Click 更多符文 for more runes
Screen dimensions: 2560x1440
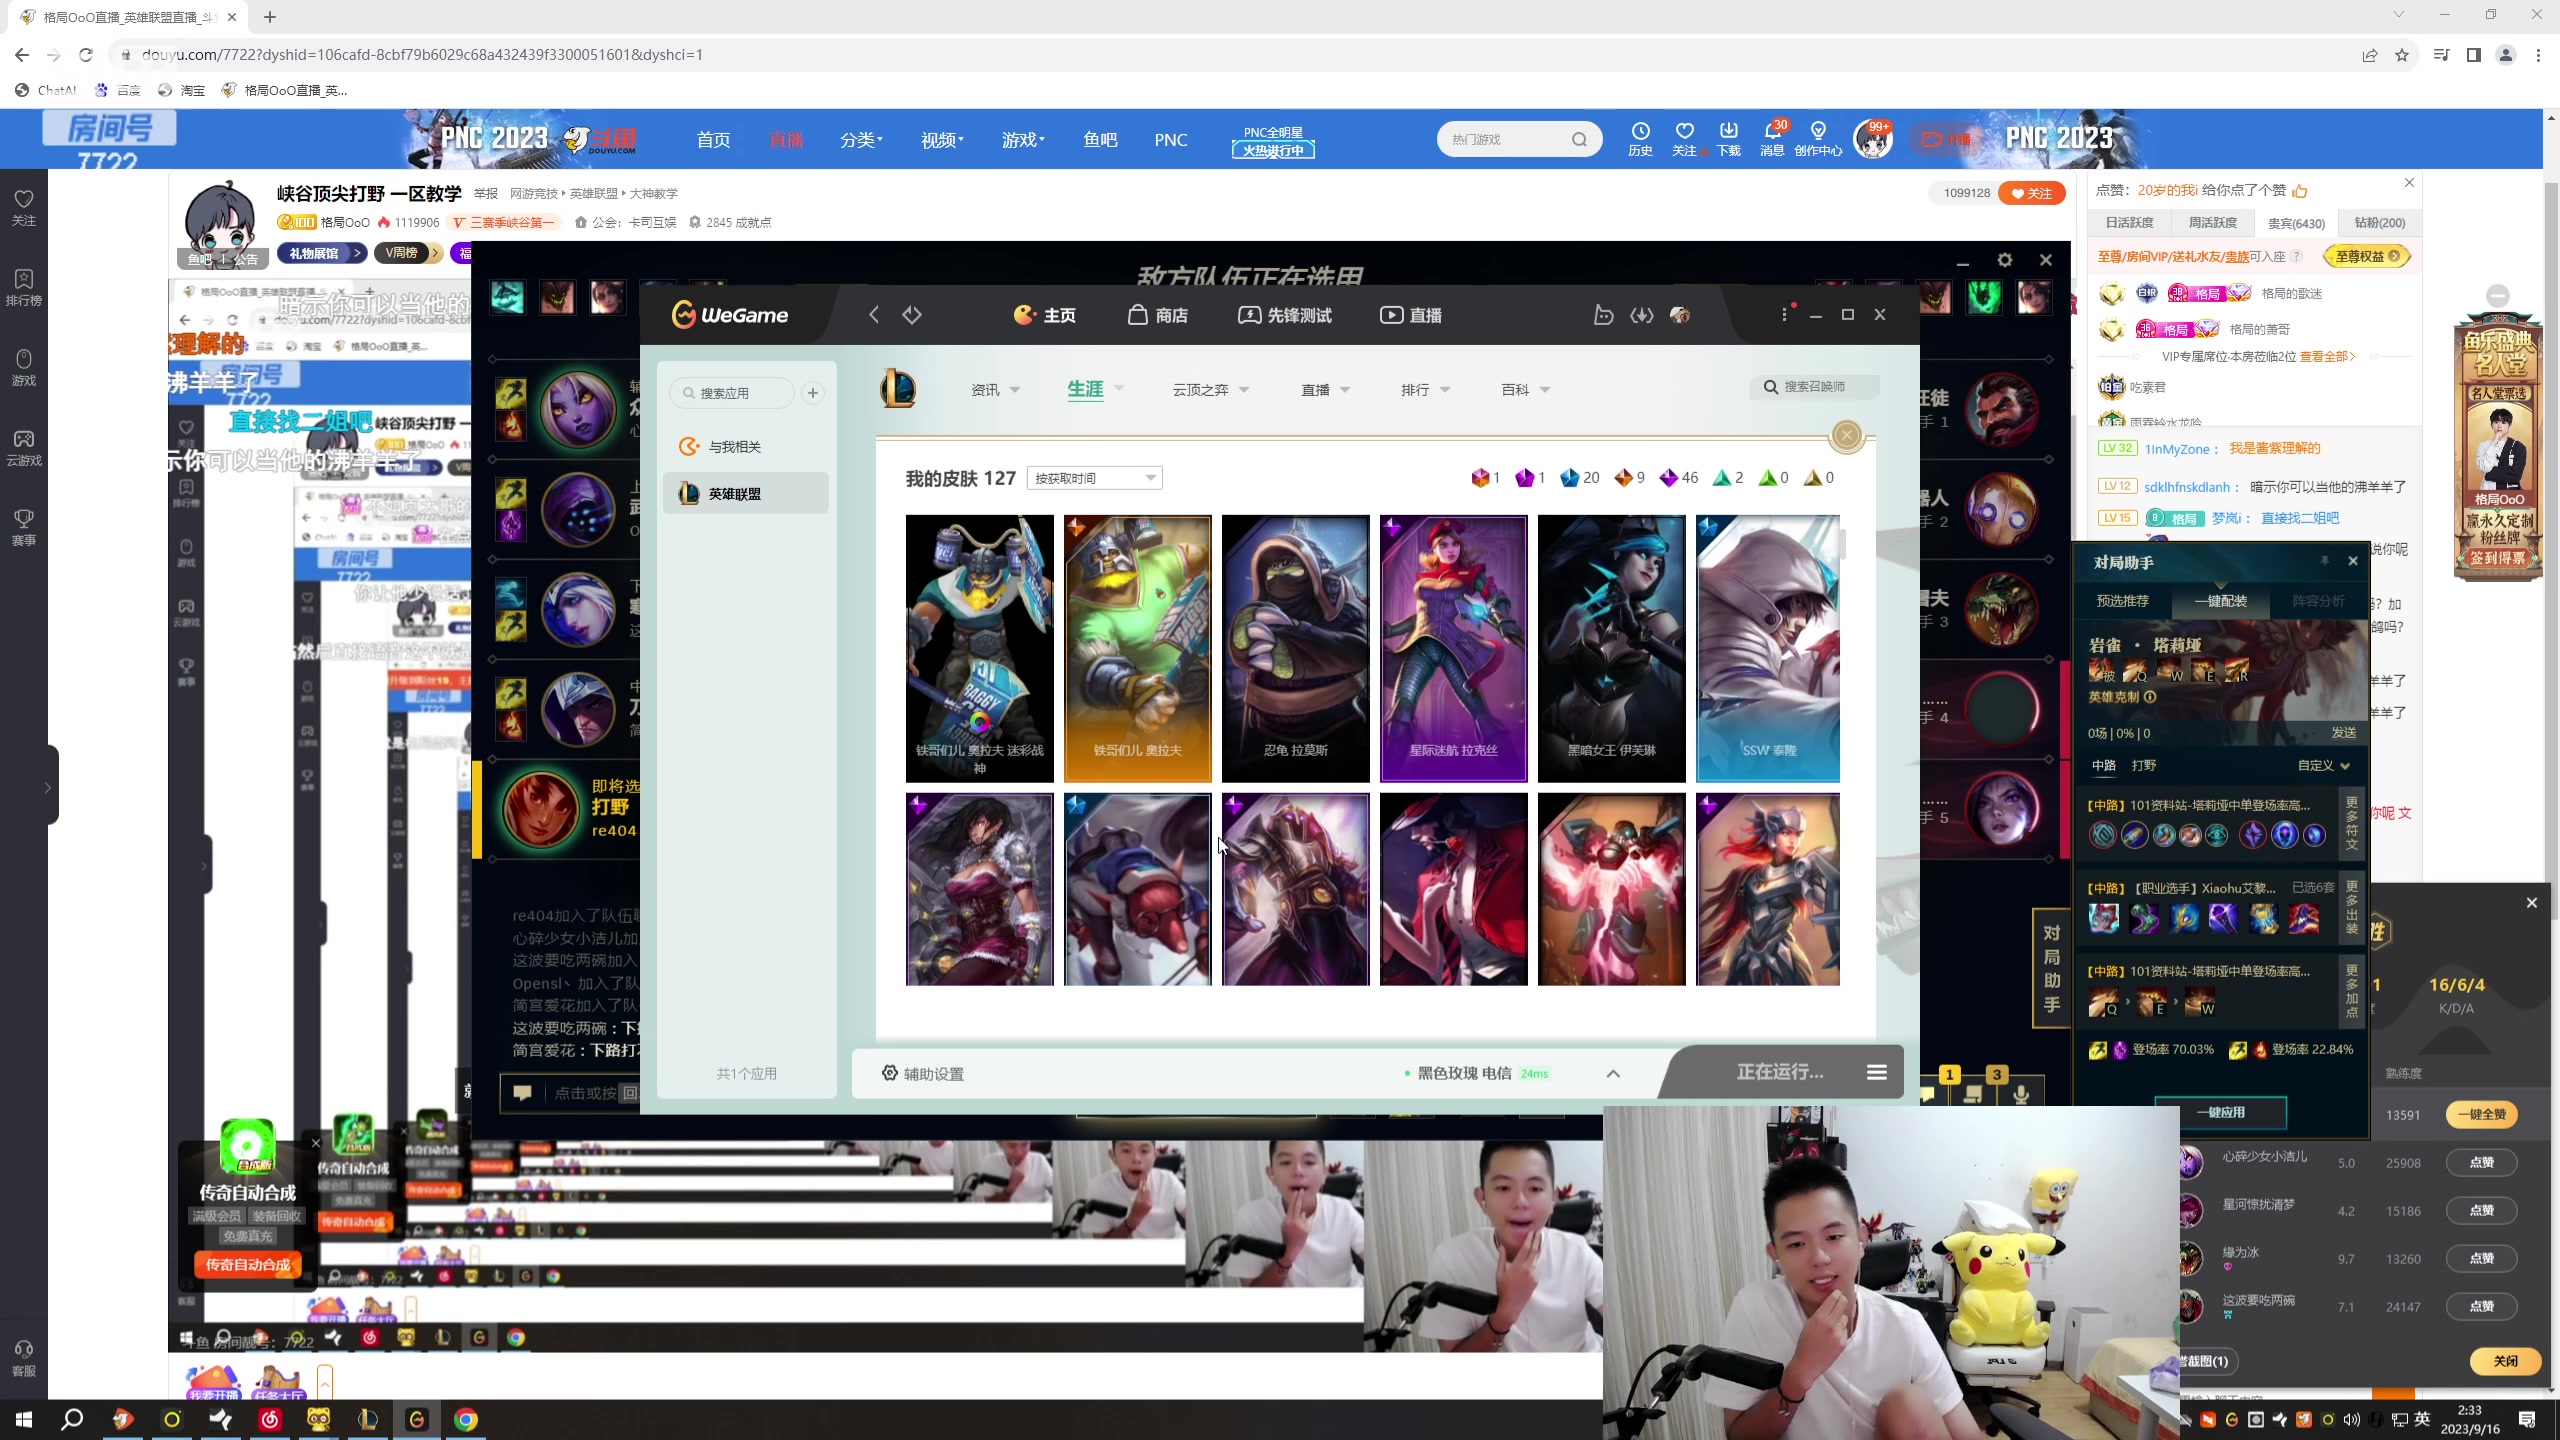2352,823
